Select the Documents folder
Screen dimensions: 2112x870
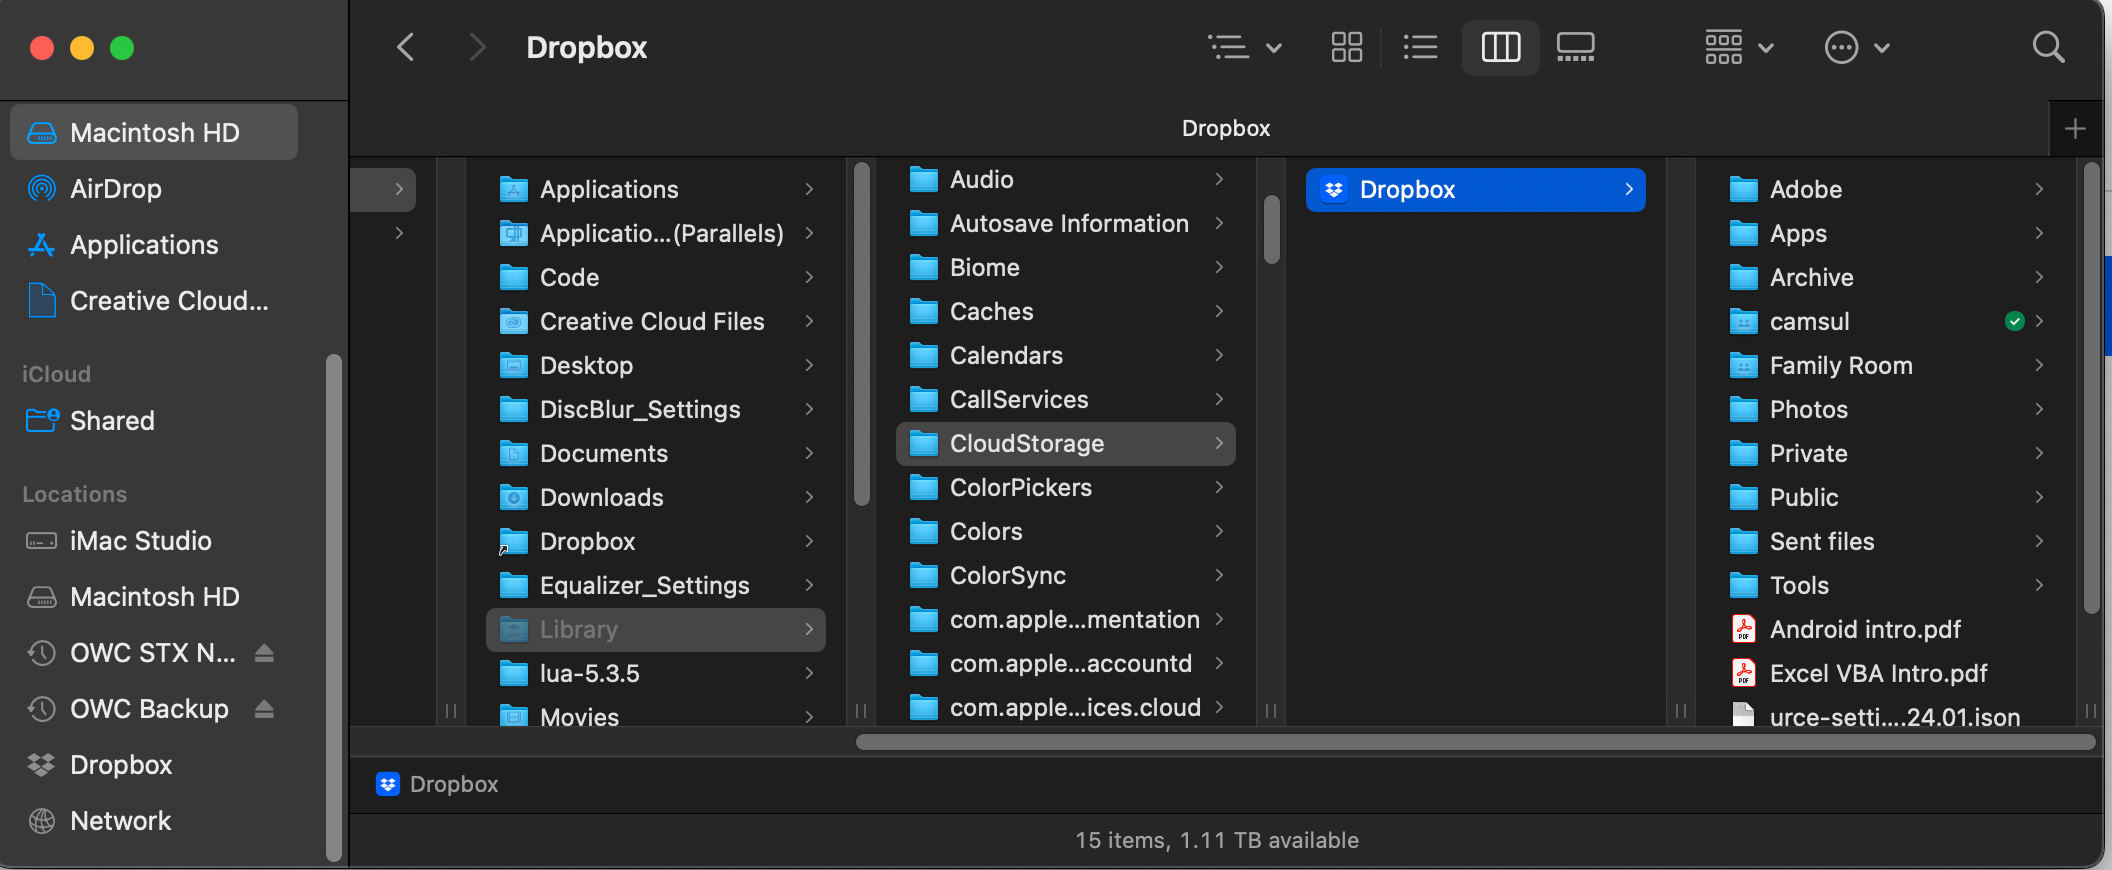(x=656, y=453)
